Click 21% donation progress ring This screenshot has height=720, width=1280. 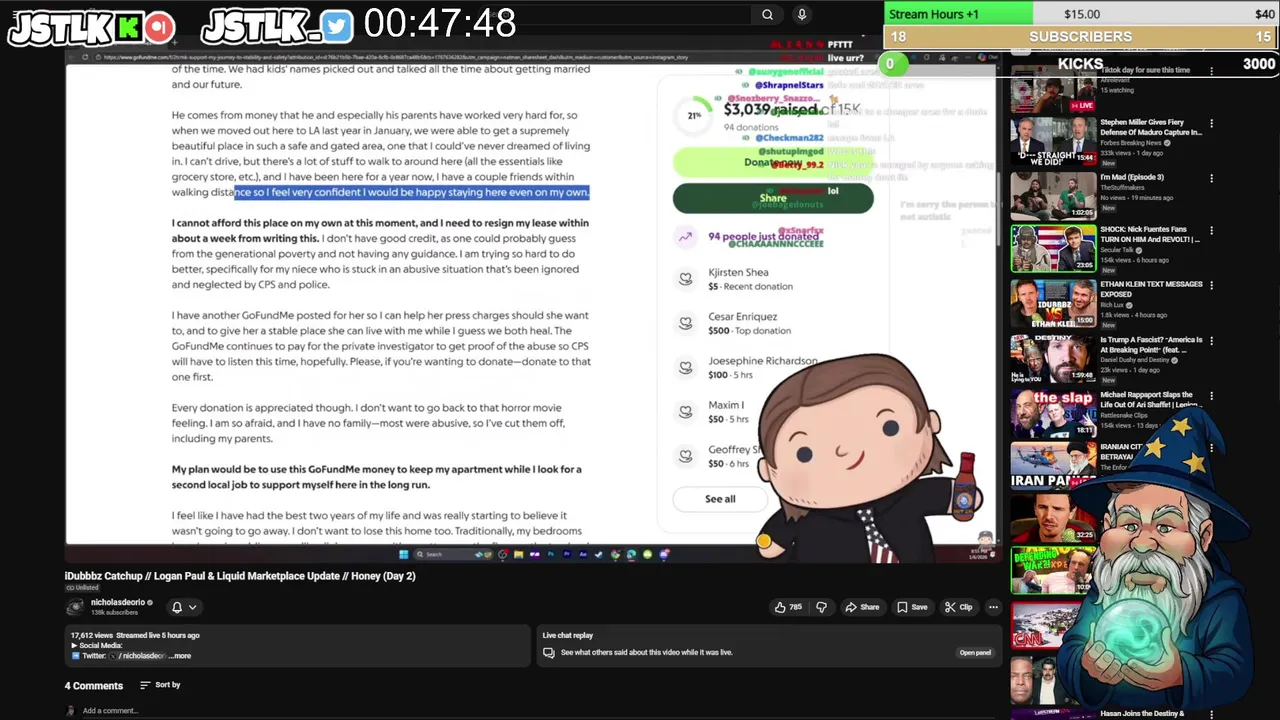click(693, 115)
